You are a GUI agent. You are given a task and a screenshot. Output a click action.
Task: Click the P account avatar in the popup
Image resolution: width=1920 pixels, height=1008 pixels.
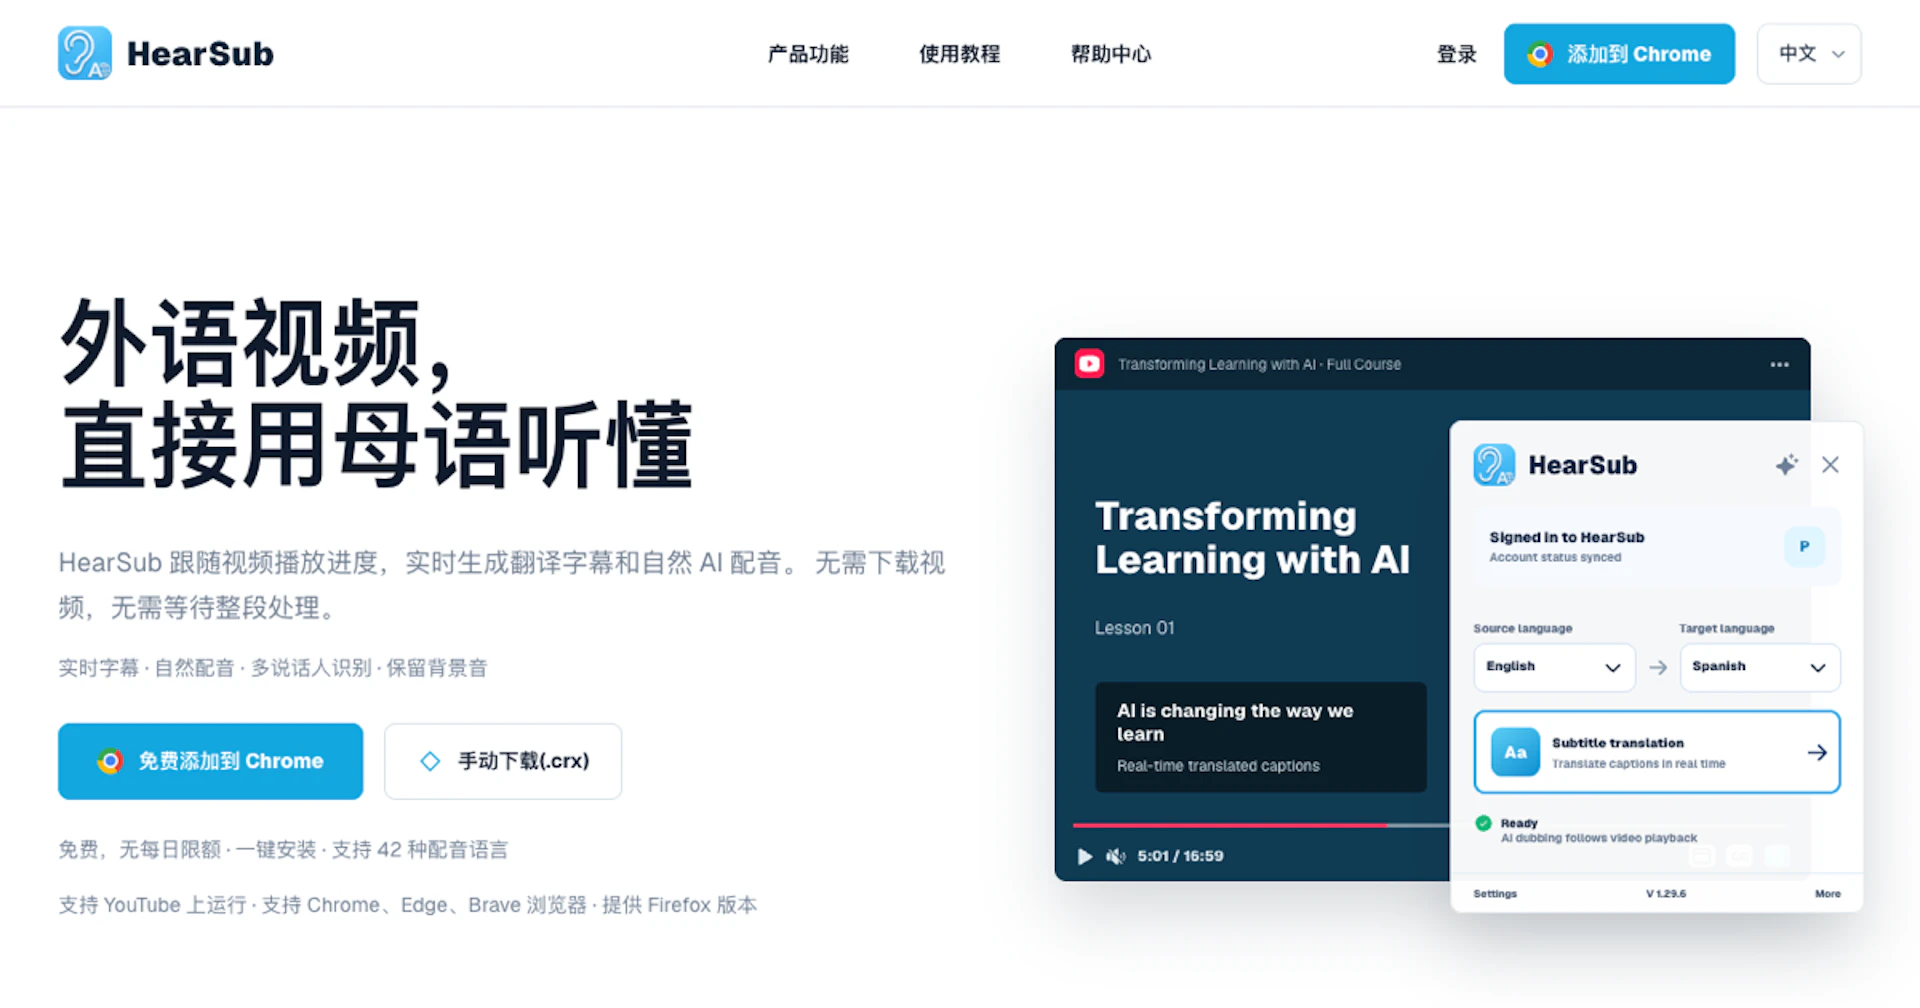tap(1804, 547)
